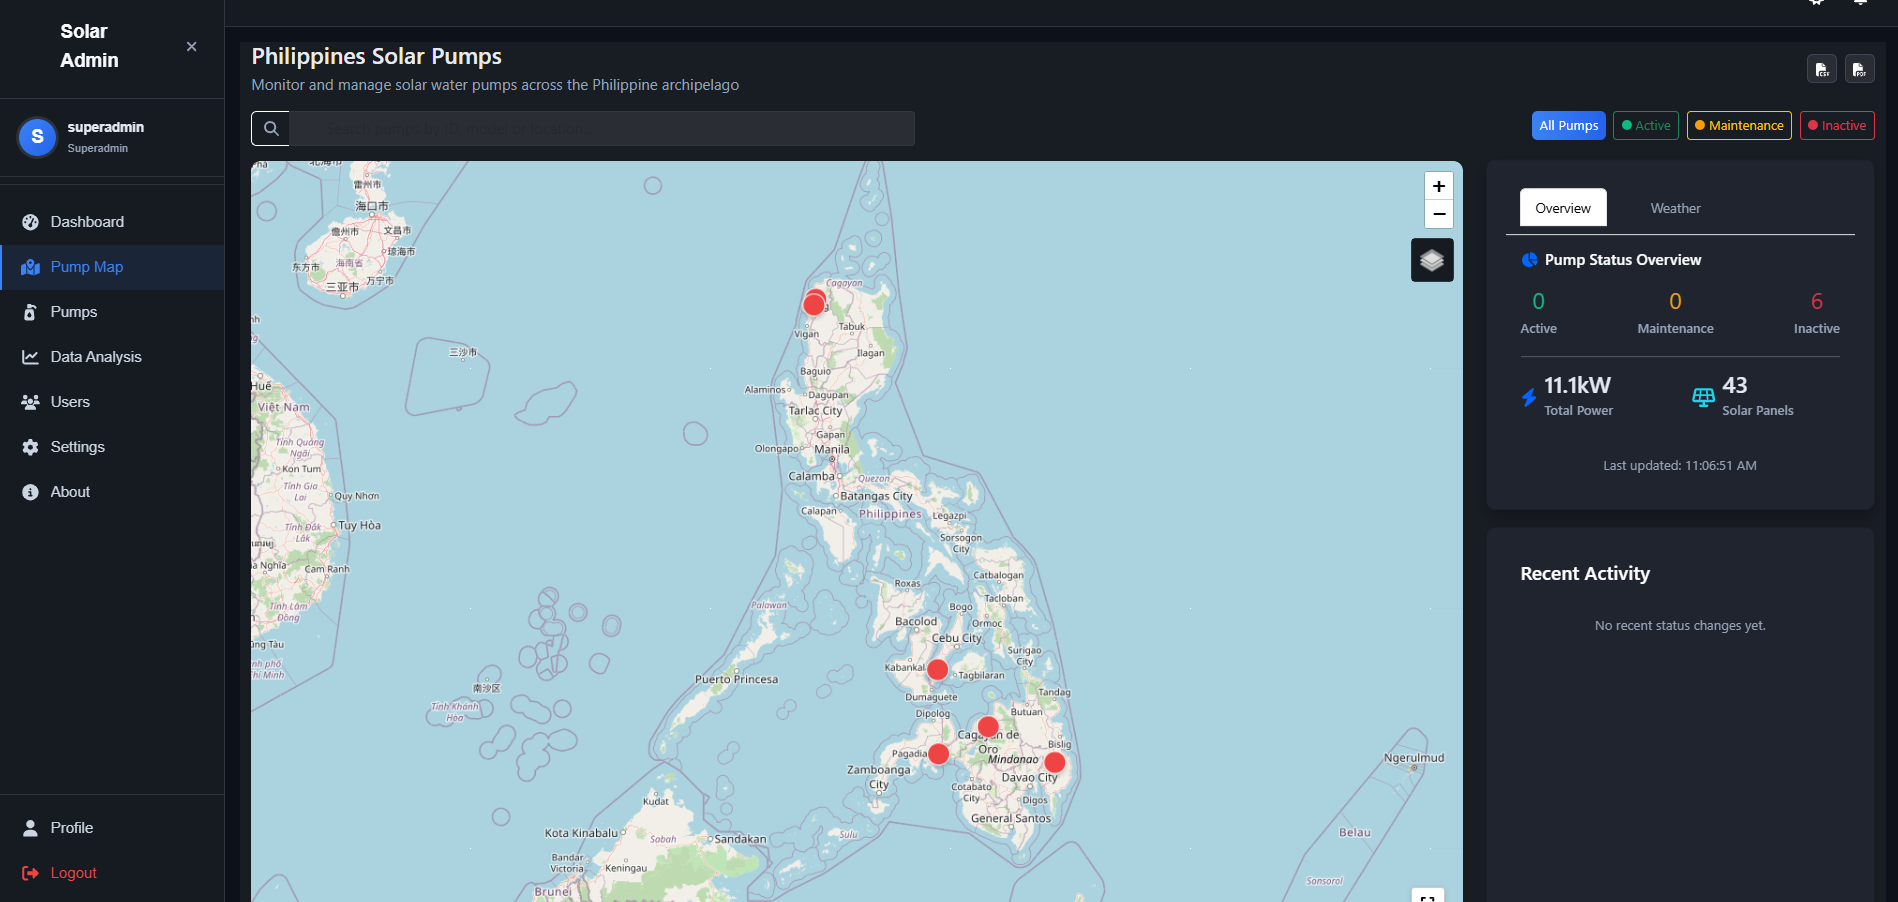Toggle the Inactive pump filter

[1837, 125]
